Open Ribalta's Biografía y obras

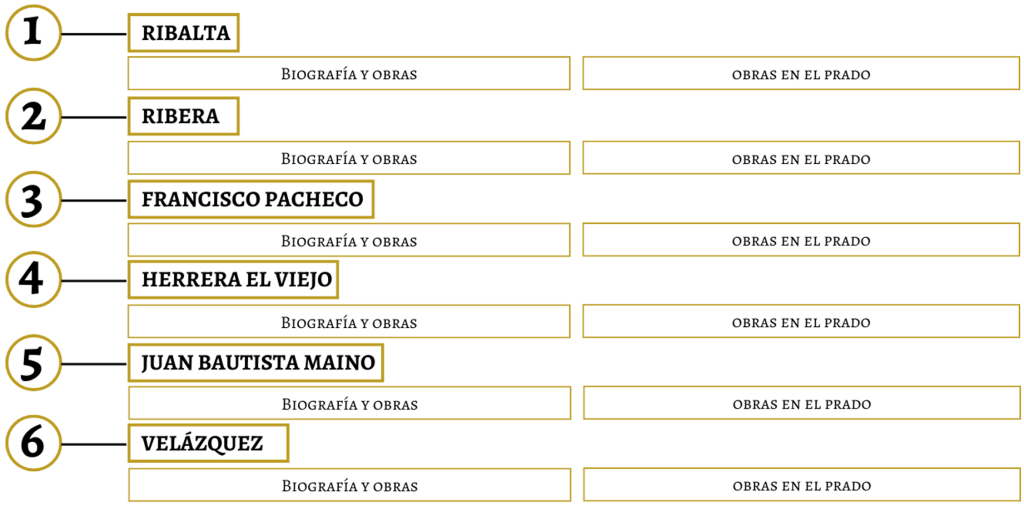click(x=349, y=74)
